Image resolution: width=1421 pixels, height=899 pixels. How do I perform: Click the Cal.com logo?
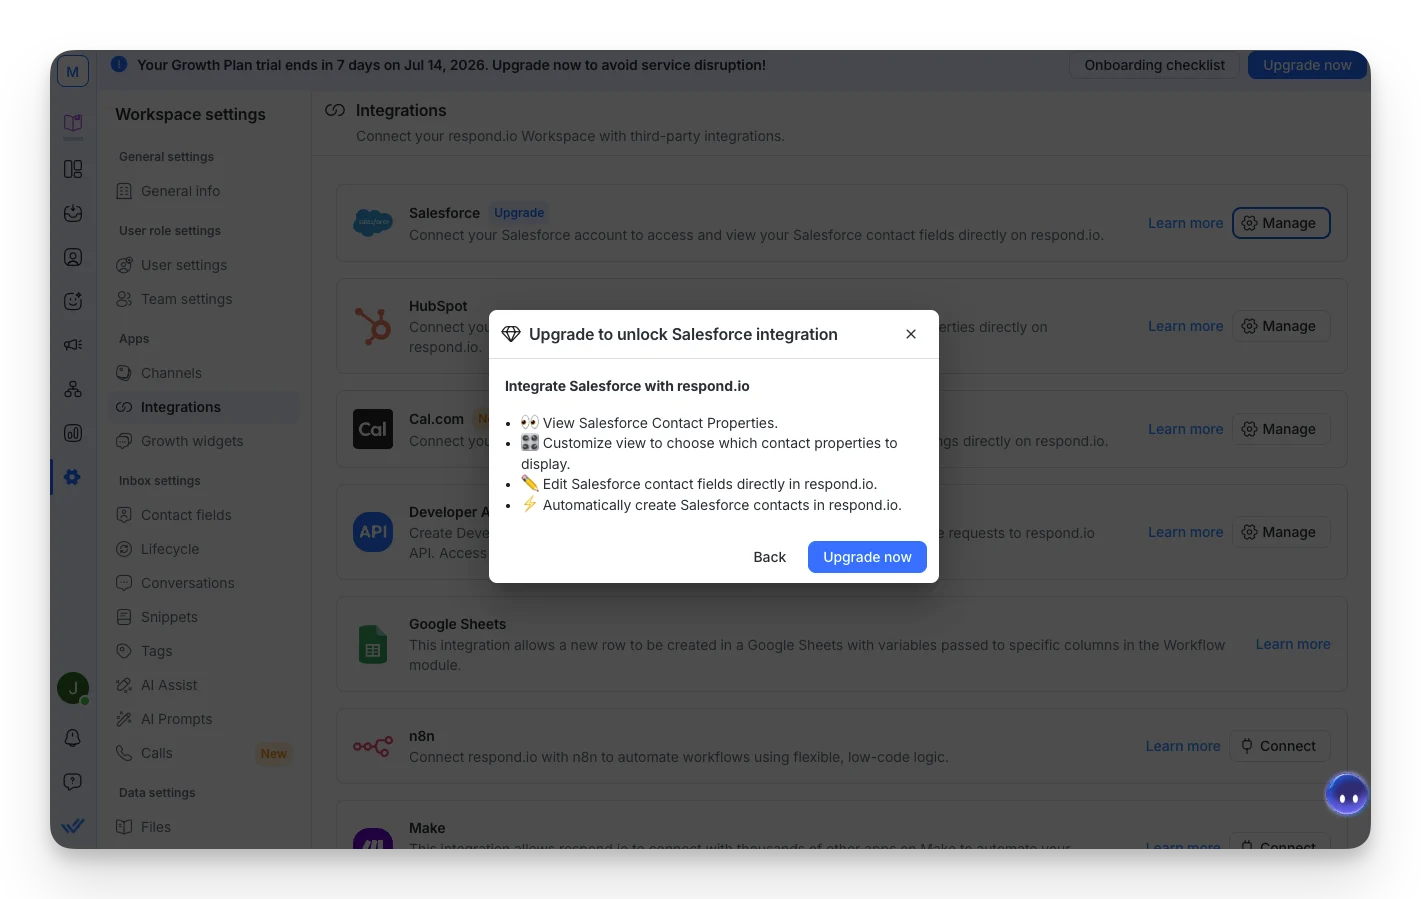373,429
